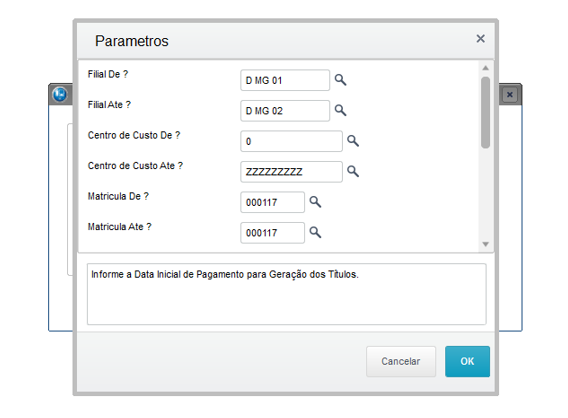Click the Matricula Ate input field
Viewport: 568px width, 418px height.
pyautogui.click(x=272, y=232)
